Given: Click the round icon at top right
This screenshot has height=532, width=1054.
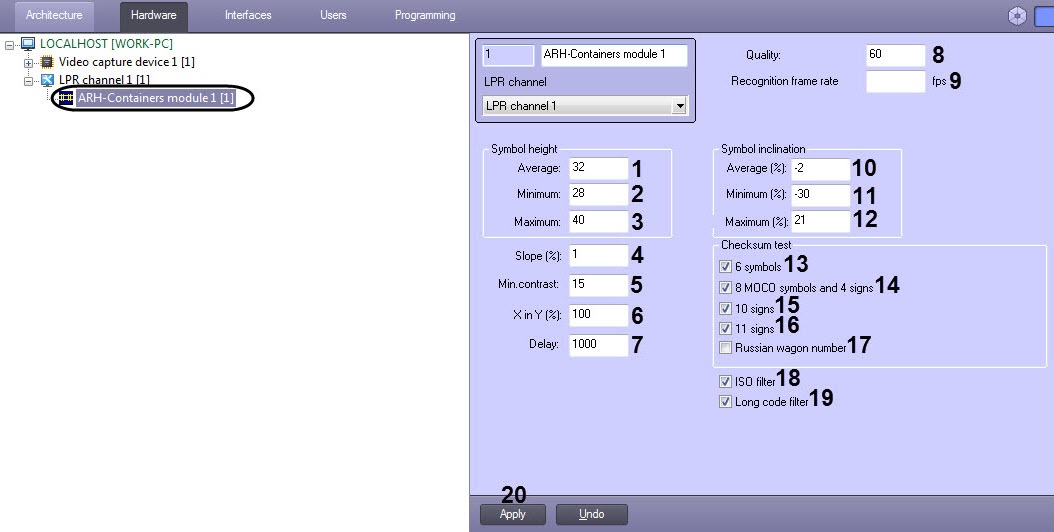Looking at the screenshot, I should [1018, 16].
